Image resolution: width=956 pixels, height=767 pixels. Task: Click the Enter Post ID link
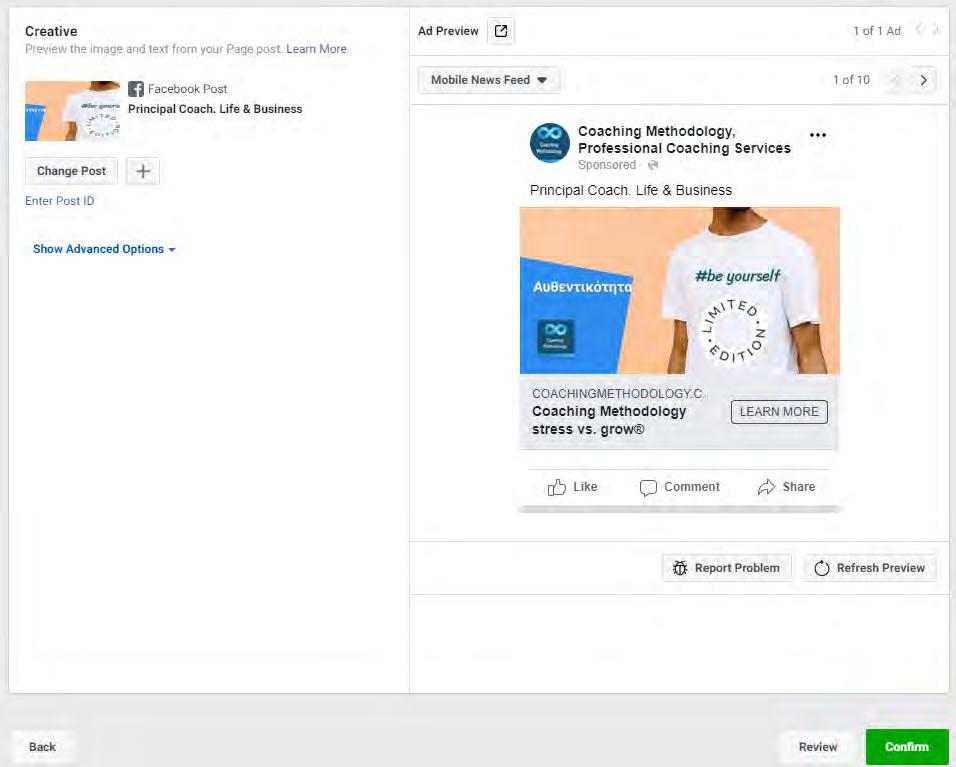[60, 201]
